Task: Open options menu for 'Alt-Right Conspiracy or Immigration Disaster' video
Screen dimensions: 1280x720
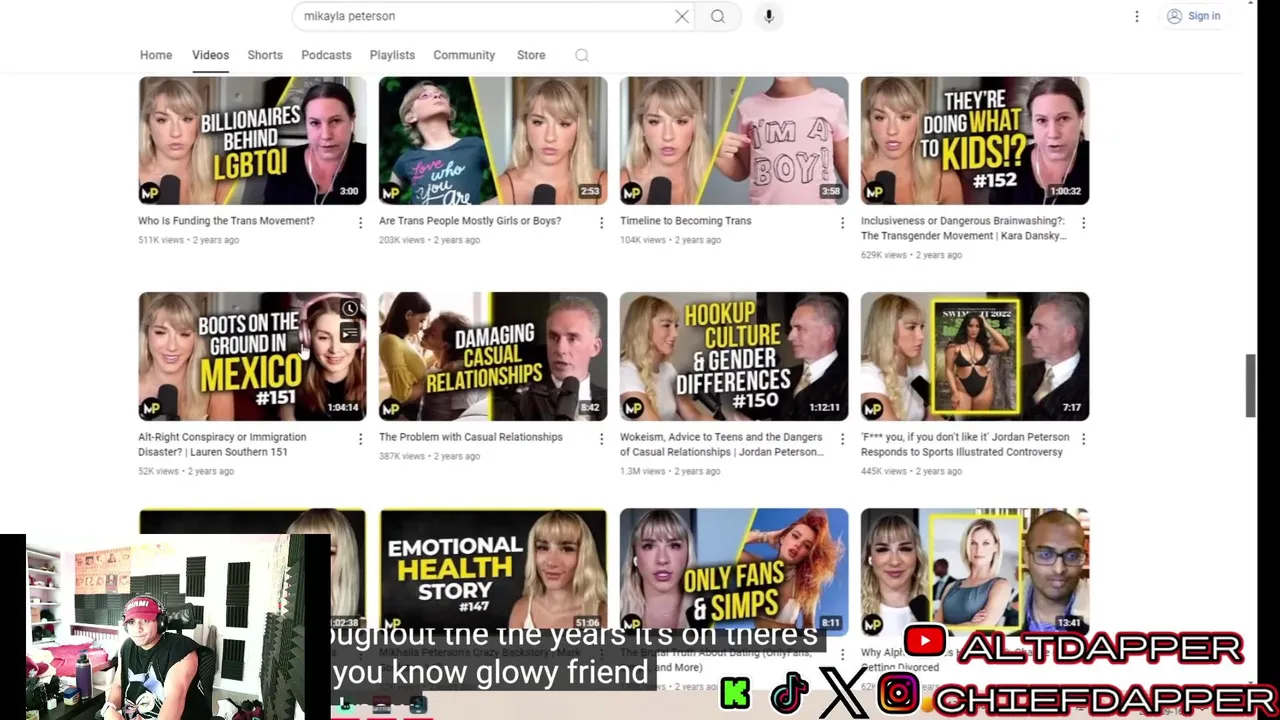Action: [x=360, y=438]
